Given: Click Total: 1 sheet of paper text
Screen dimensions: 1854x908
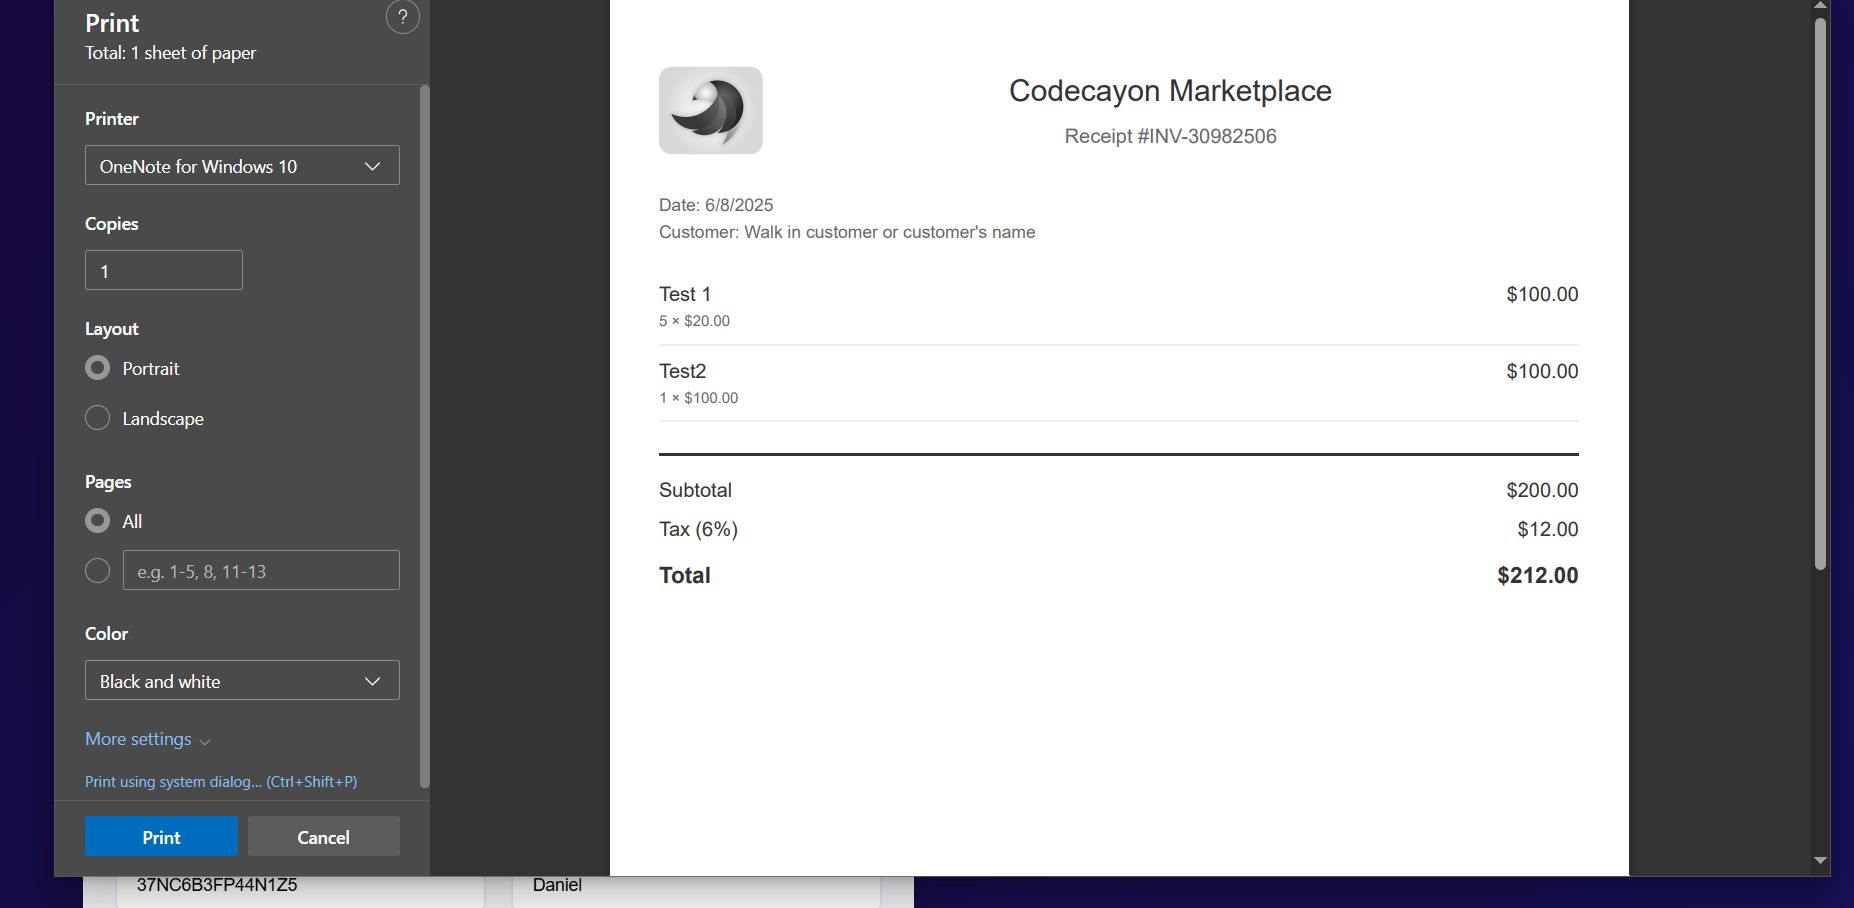Looking at the screenshot, I should (170, 53).
